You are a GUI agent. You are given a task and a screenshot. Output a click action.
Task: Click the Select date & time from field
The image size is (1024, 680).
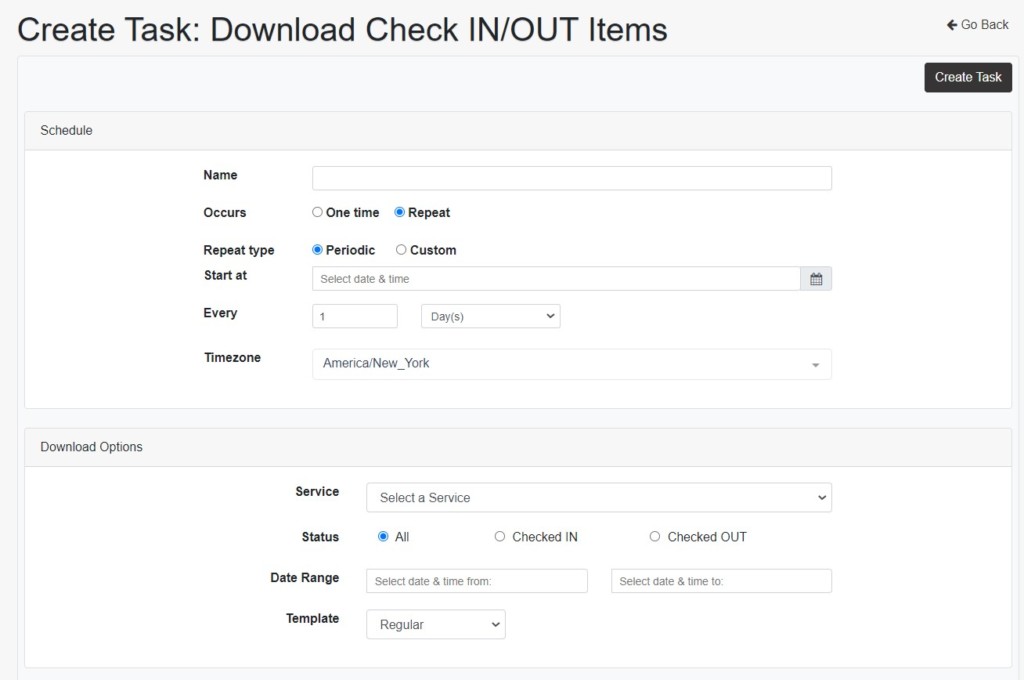coord(476,580)
